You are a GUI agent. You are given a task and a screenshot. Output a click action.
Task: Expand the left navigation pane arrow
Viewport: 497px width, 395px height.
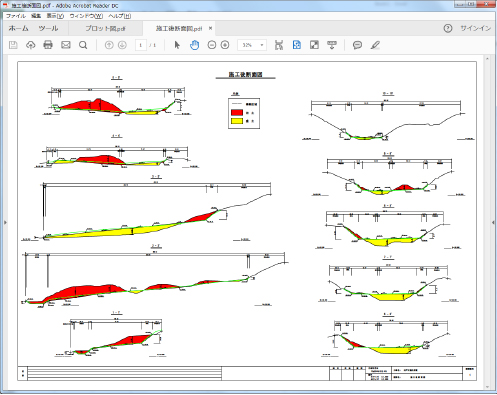(5, 222)
